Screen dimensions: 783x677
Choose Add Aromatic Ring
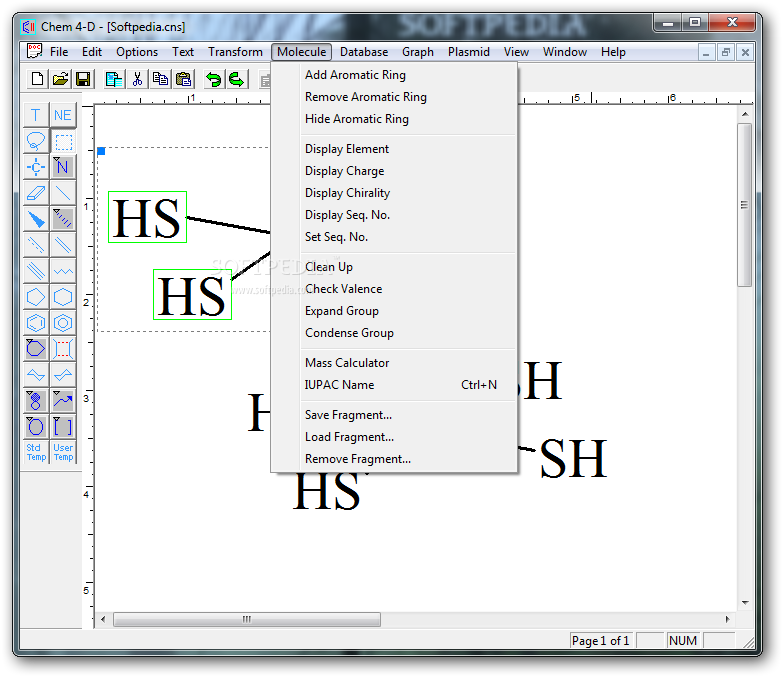point(394,75)
